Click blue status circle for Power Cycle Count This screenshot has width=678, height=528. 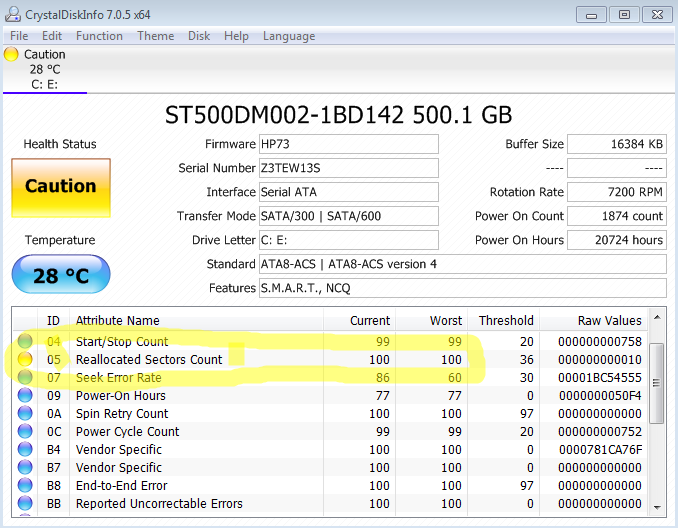pyautogui.click(x=25, y=431)
